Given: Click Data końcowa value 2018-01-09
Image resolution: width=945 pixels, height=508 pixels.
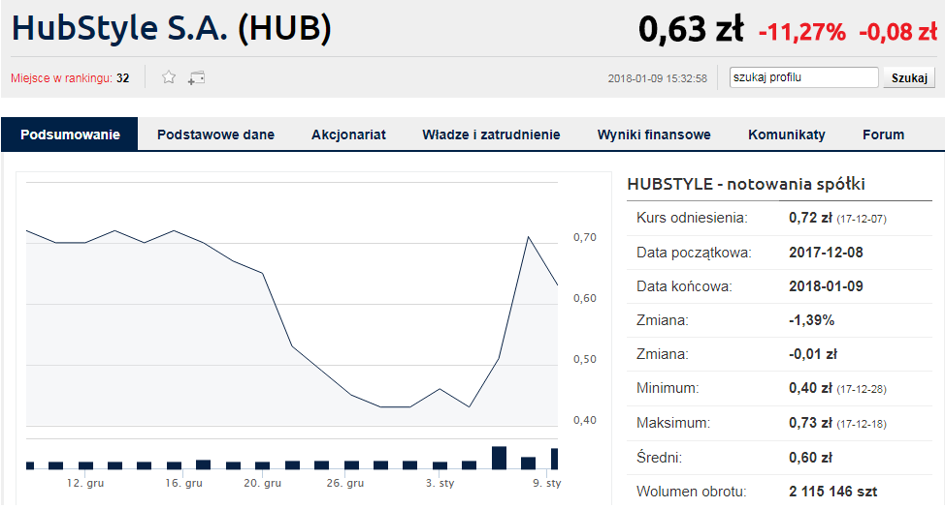Looking at the screenshot, I should [826, 286].
